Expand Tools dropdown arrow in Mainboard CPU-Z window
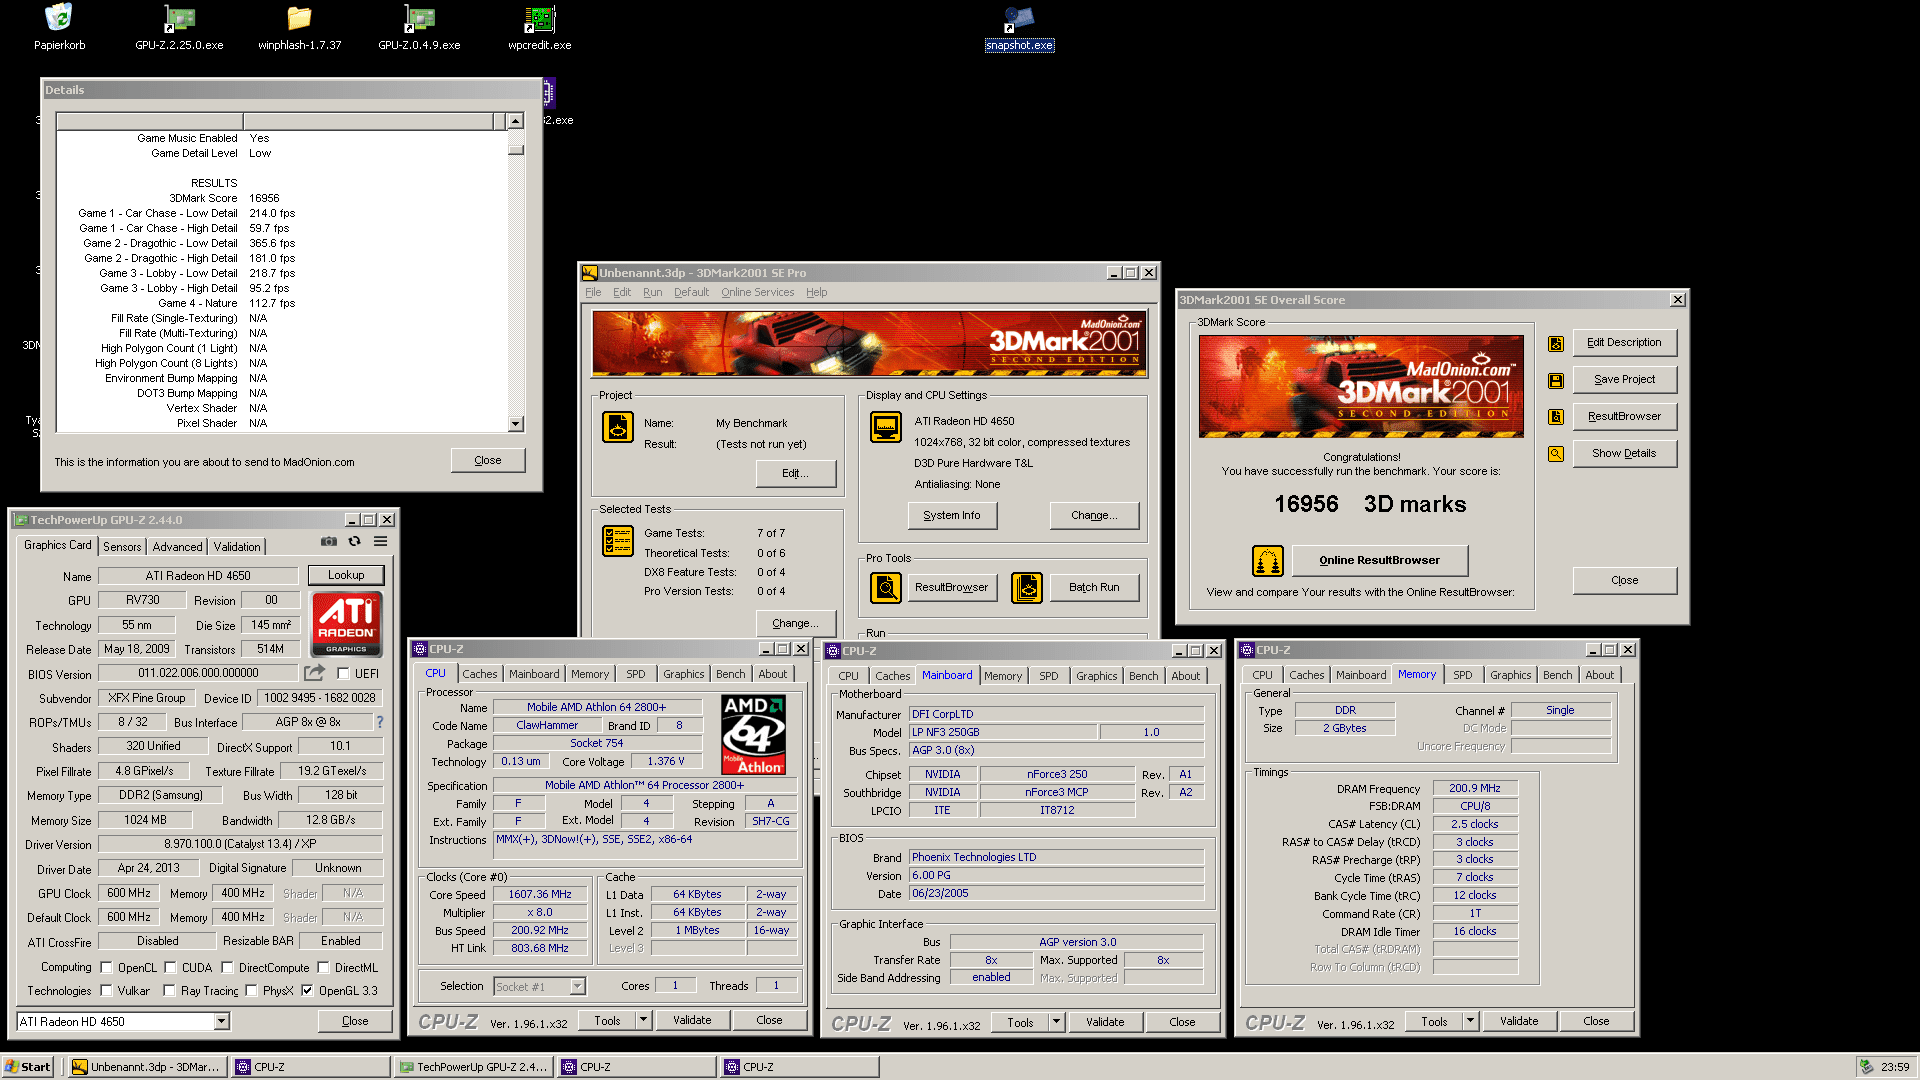This screenshot has width=1920, height=1080. tap(1056, 1022)
